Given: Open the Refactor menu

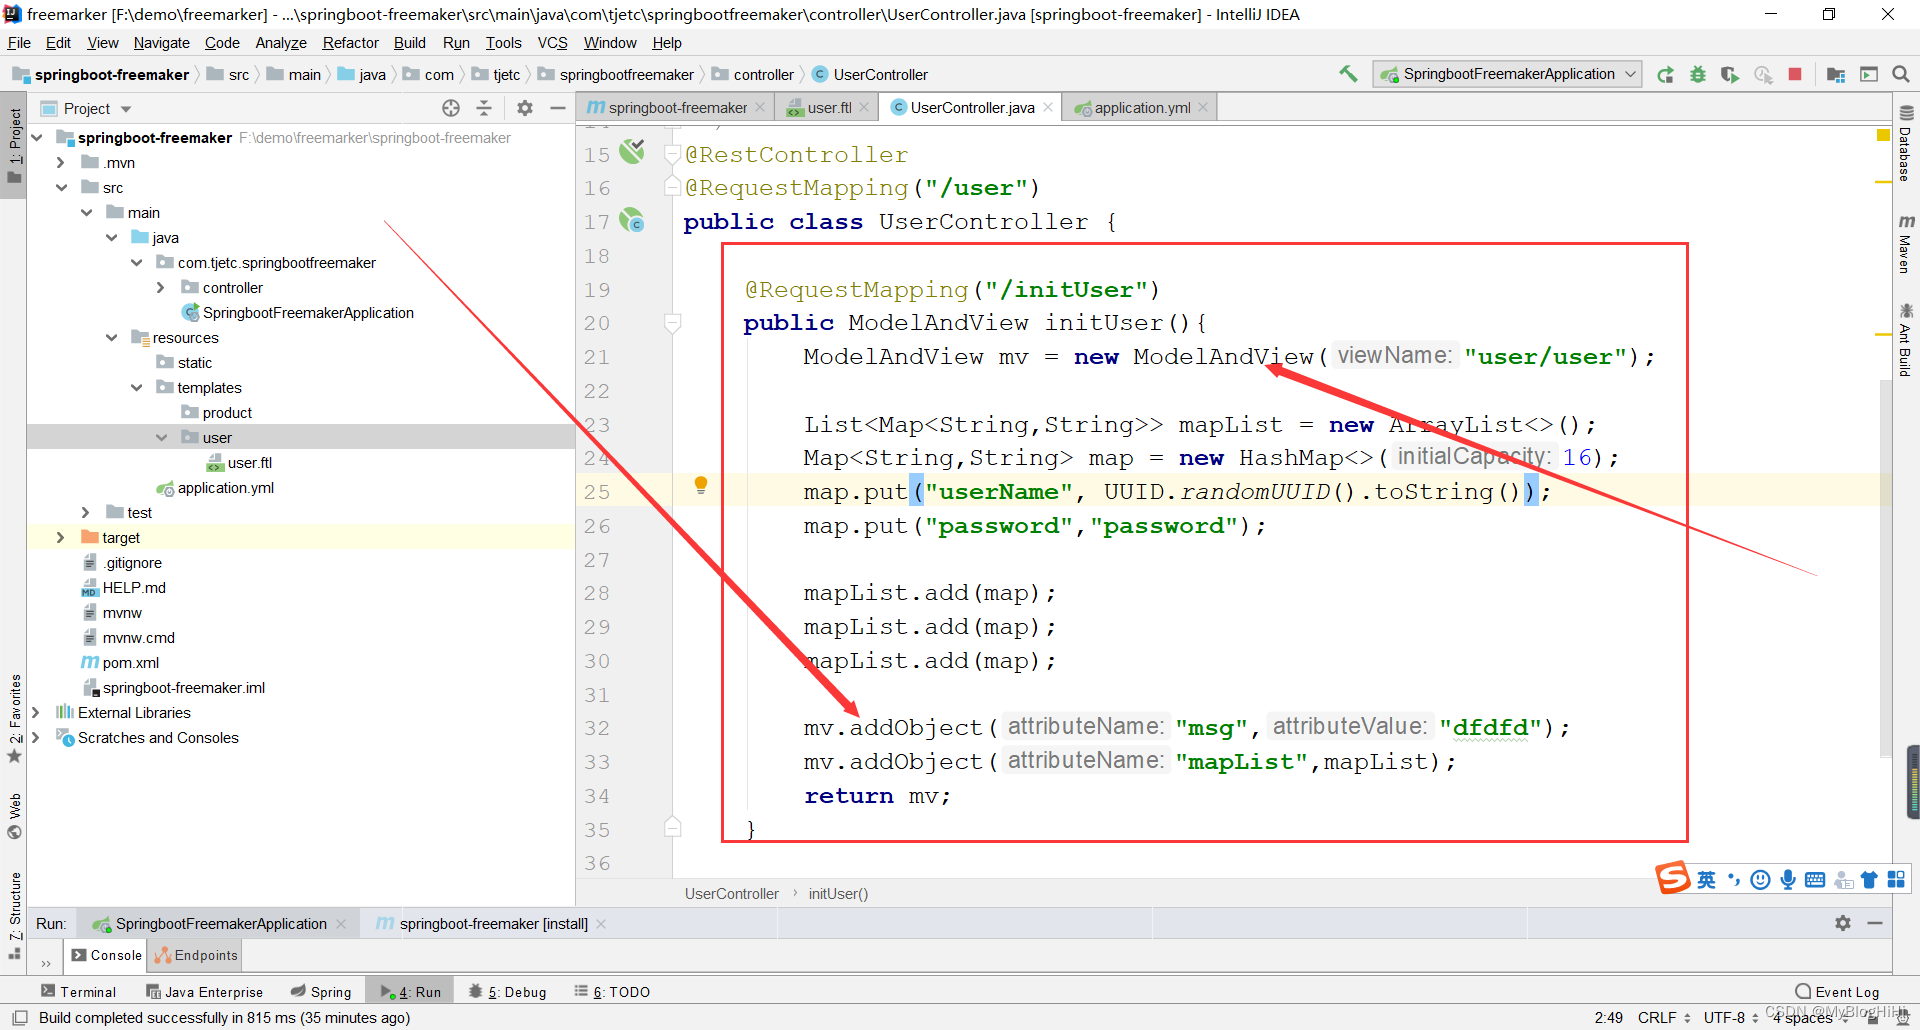Looking at the screenshot, I should pos(350,43).
